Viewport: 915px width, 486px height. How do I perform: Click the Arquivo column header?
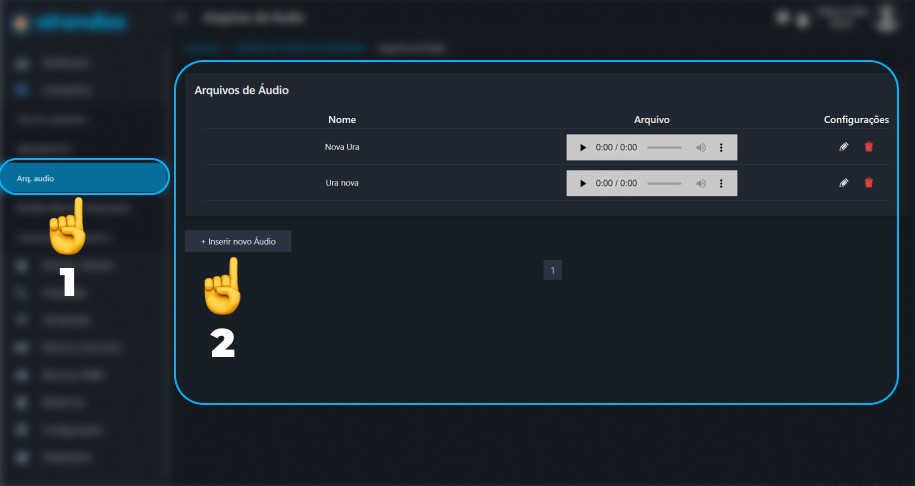(x=652, y=120)
